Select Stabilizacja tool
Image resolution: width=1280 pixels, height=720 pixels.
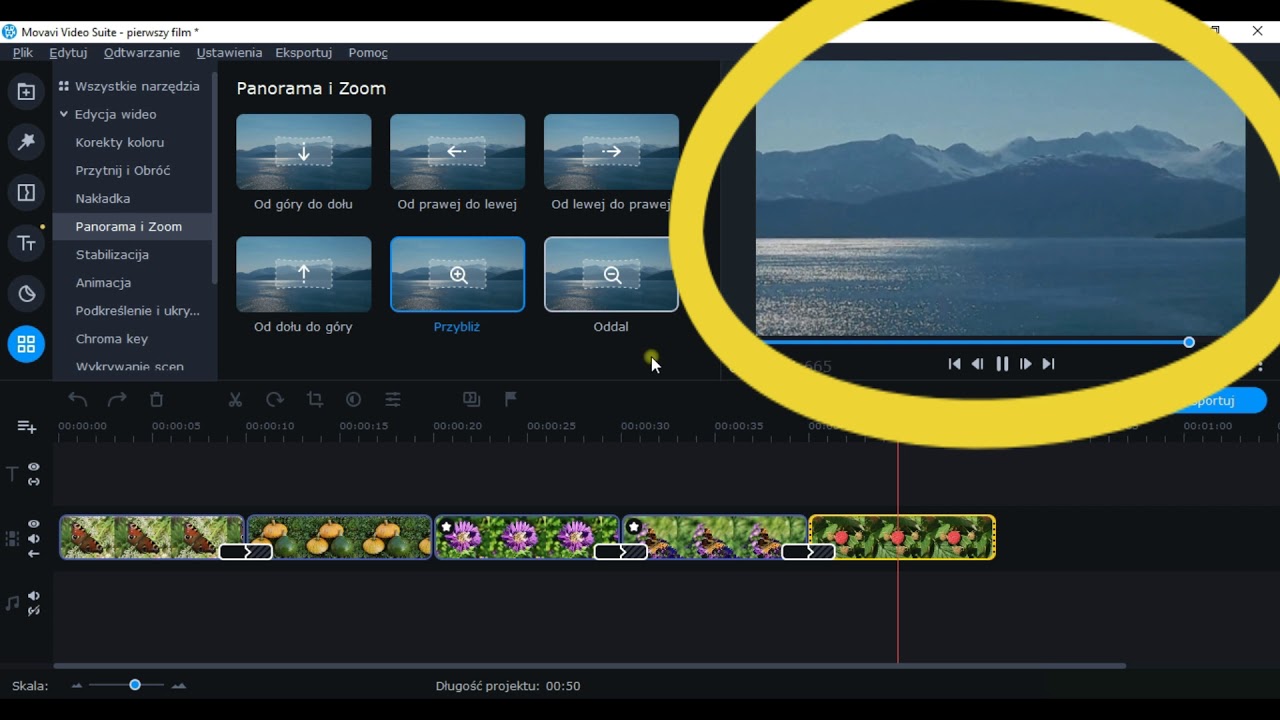point(112,254)
